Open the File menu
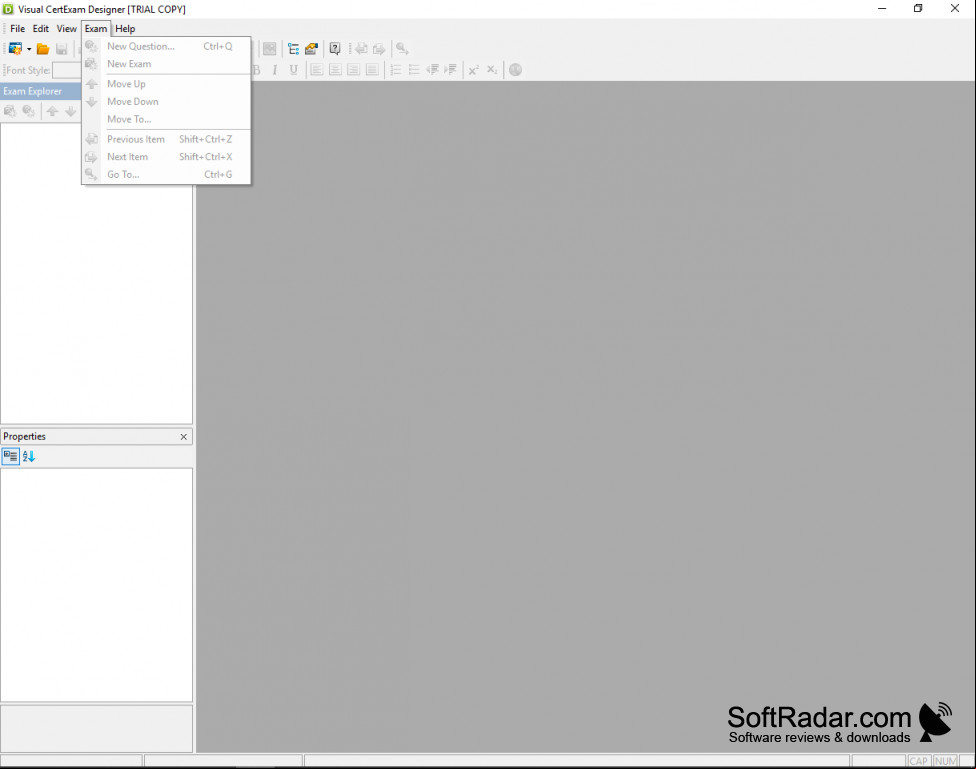 click(17, 29)
